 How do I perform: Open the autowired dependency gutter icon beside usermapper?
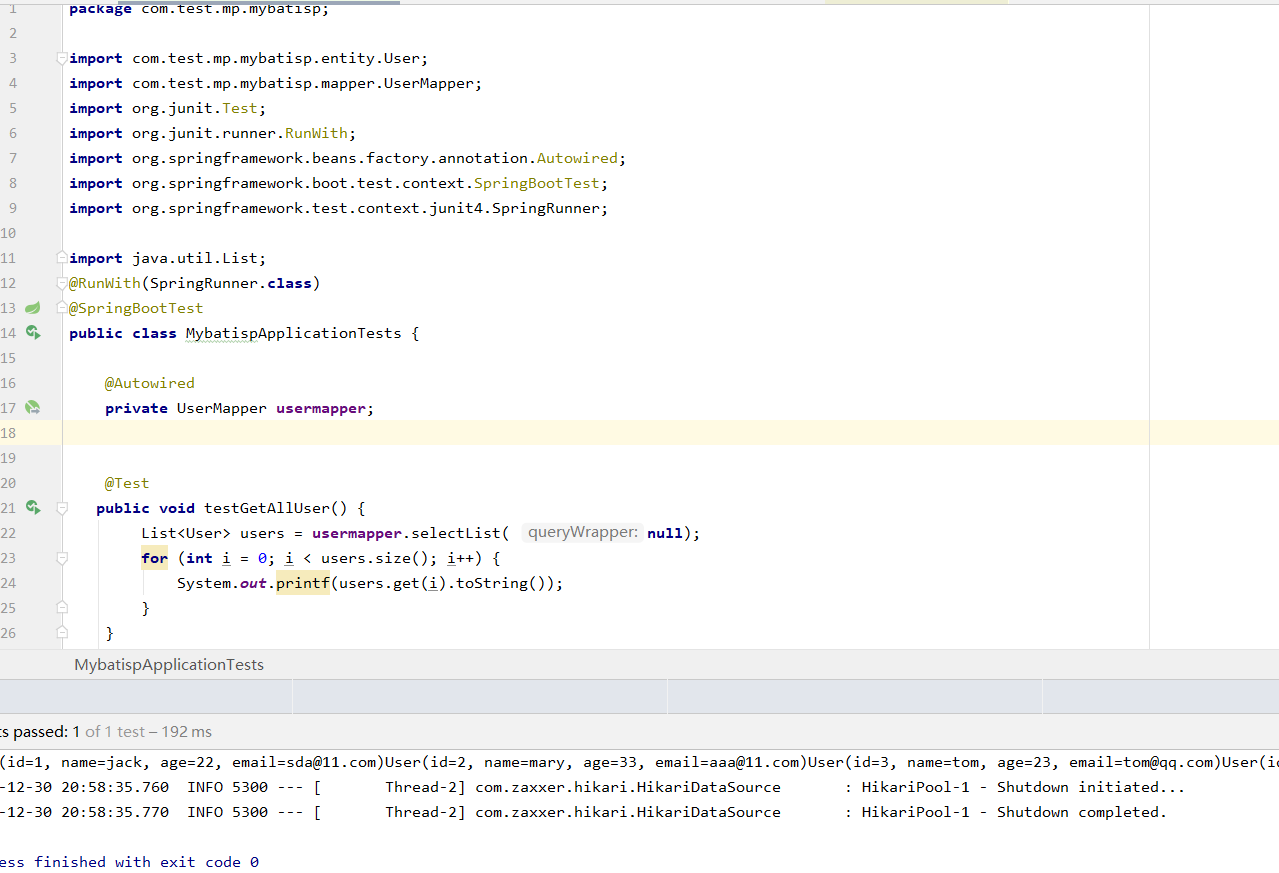point(32,408)
